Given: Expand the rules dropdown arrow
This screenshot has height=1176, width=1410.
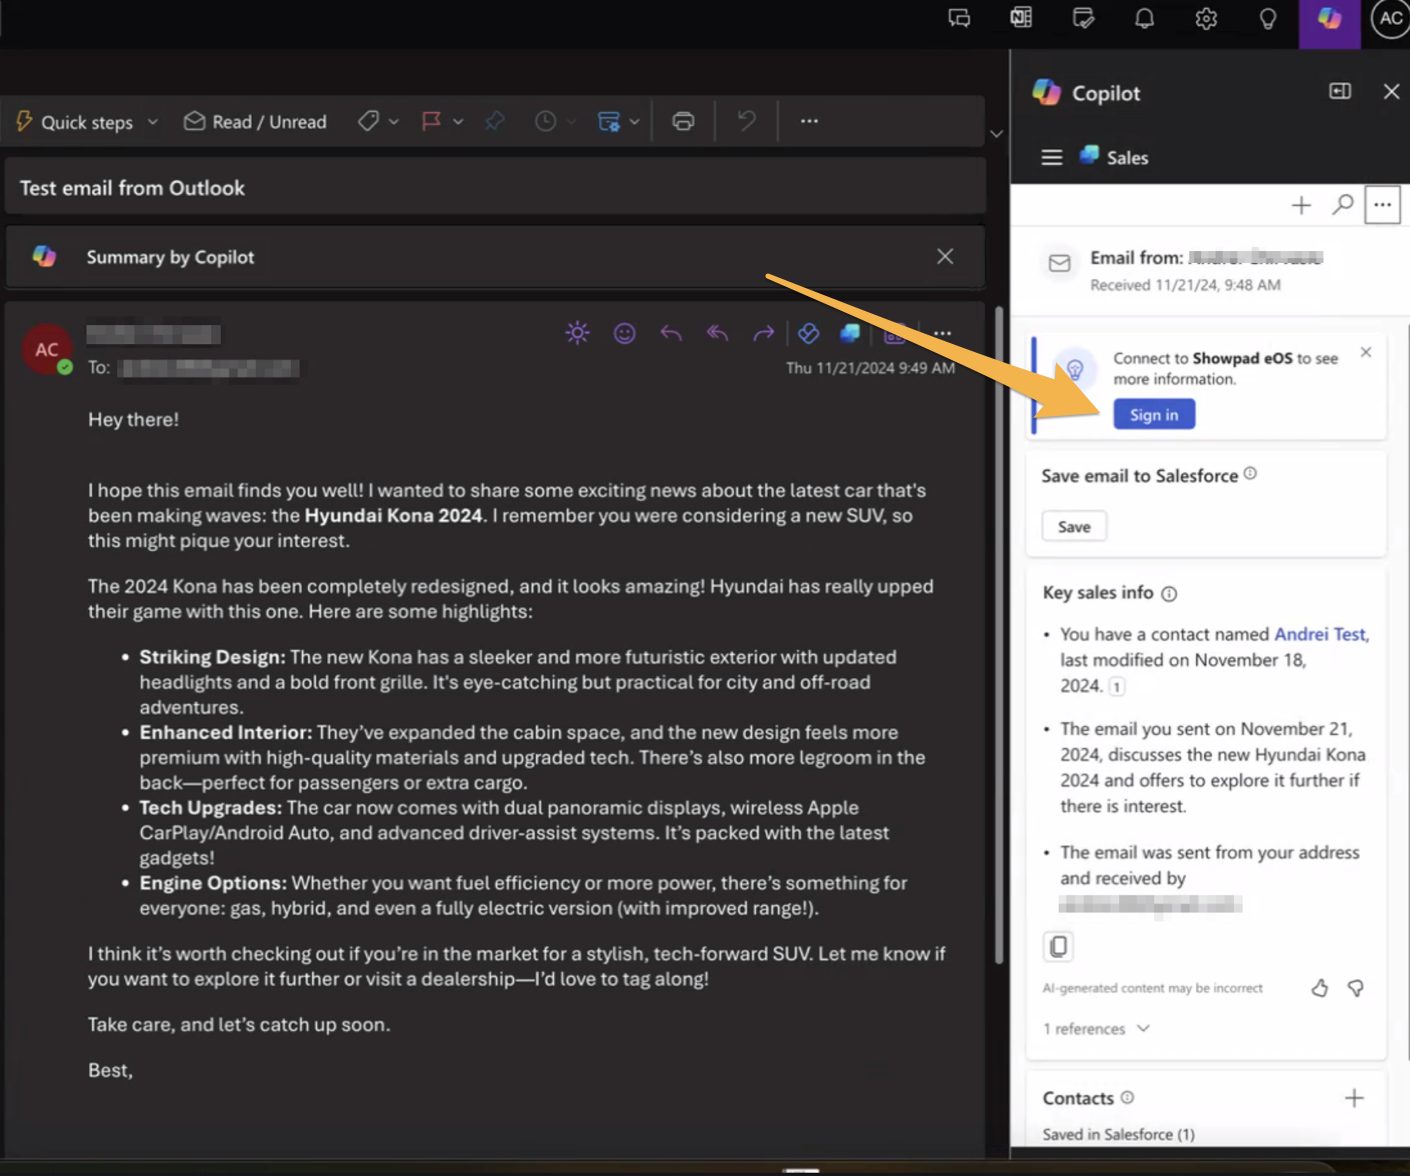Looking at the screenshot, I should click(x=635, y=122).
